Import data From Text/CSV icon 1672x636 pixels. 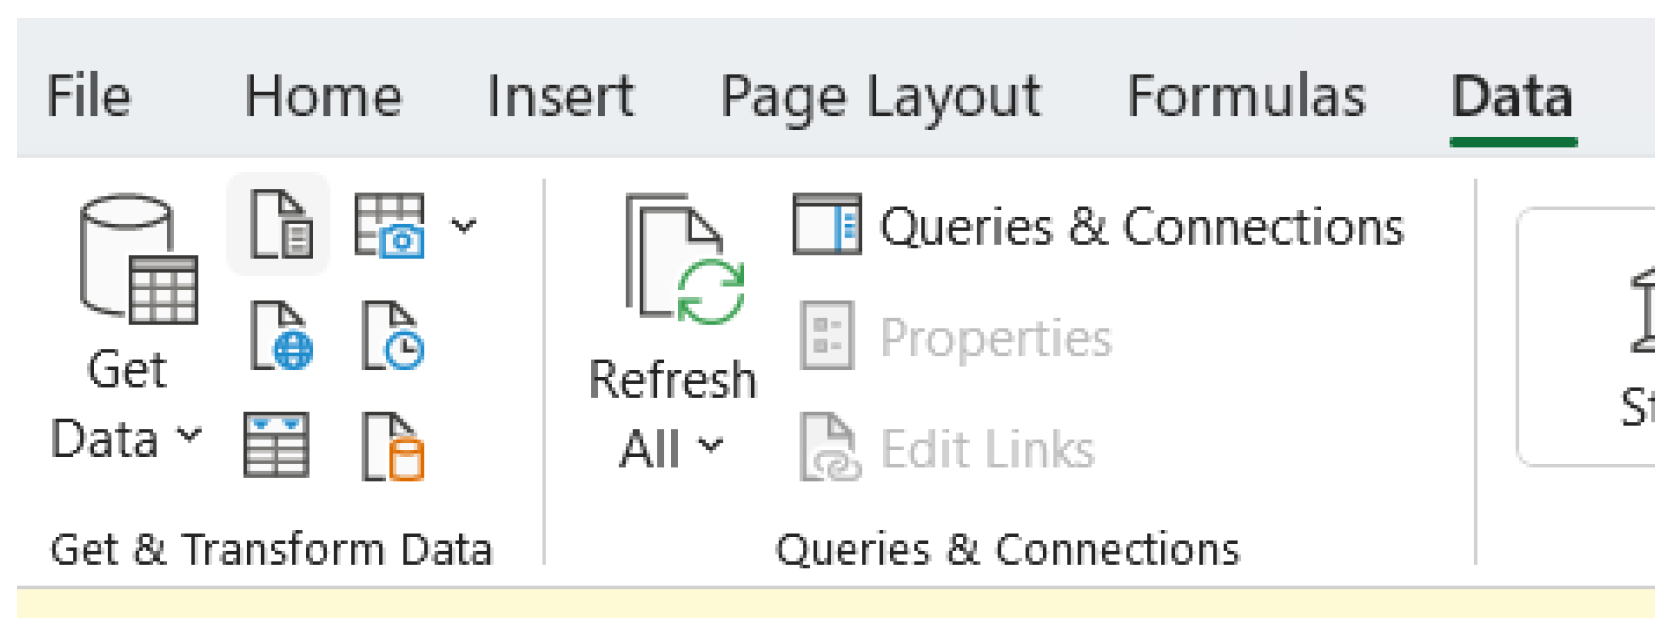click(x=280, y=225)
